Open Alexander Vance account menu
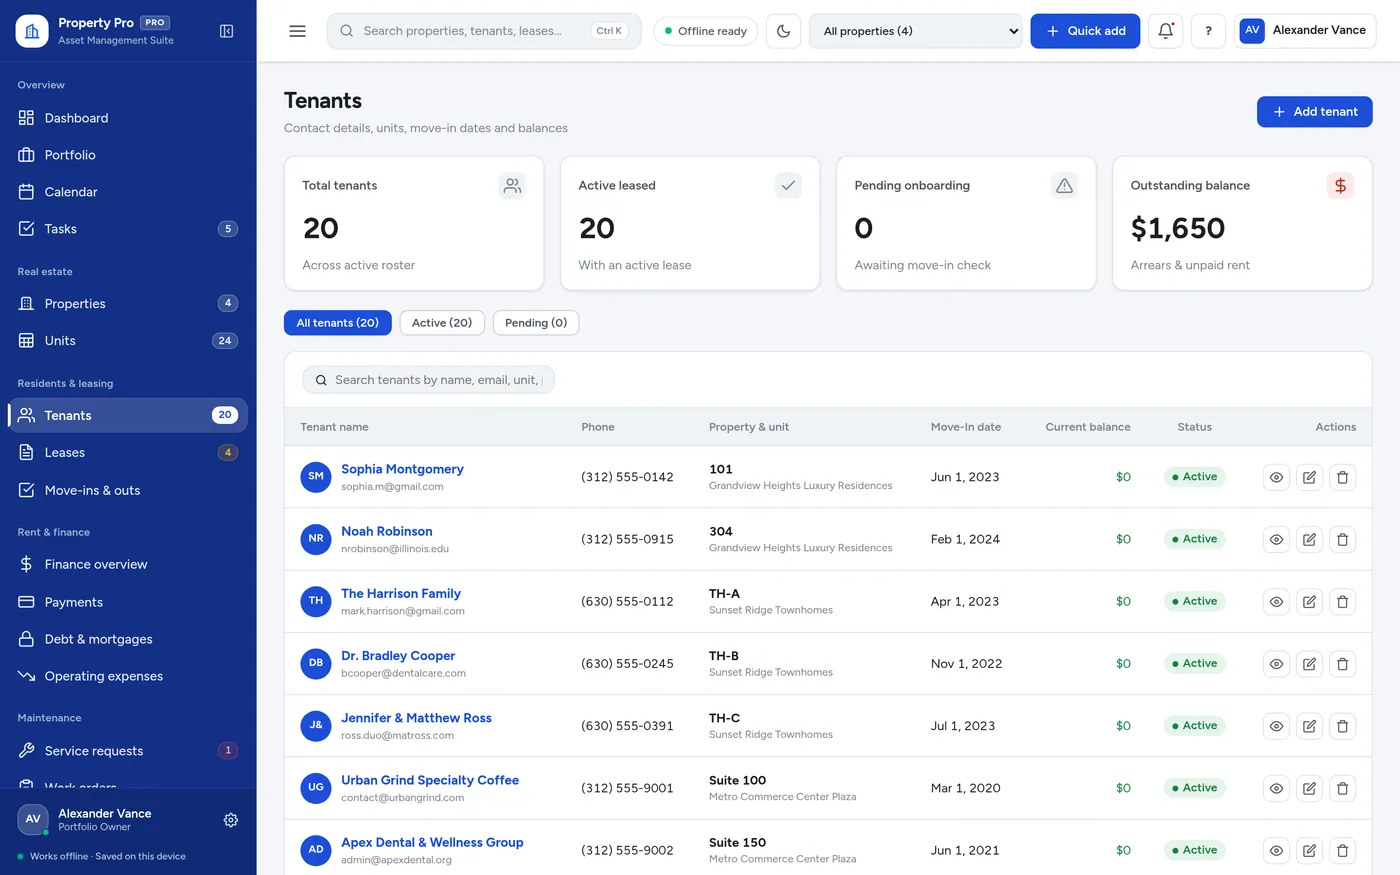The width and height of the screenshot is (1400, 875). pyautogui.click(x=1305, y=31)
